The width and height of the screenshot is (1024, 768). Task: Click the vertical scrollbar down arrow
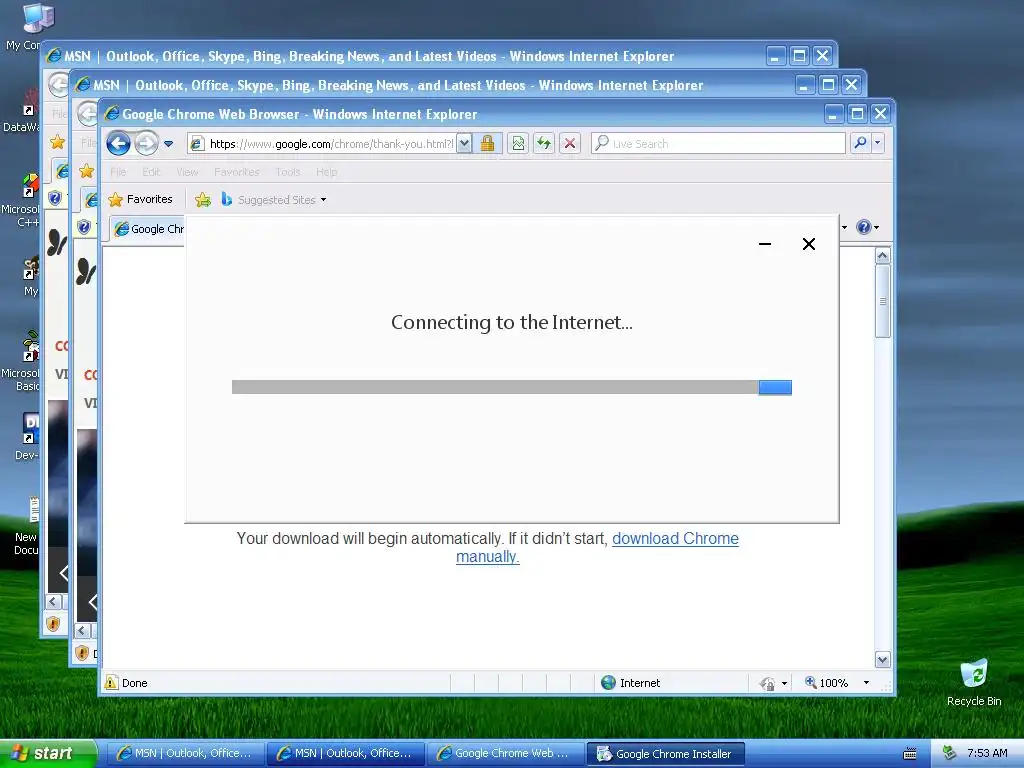tap(883, 660)
